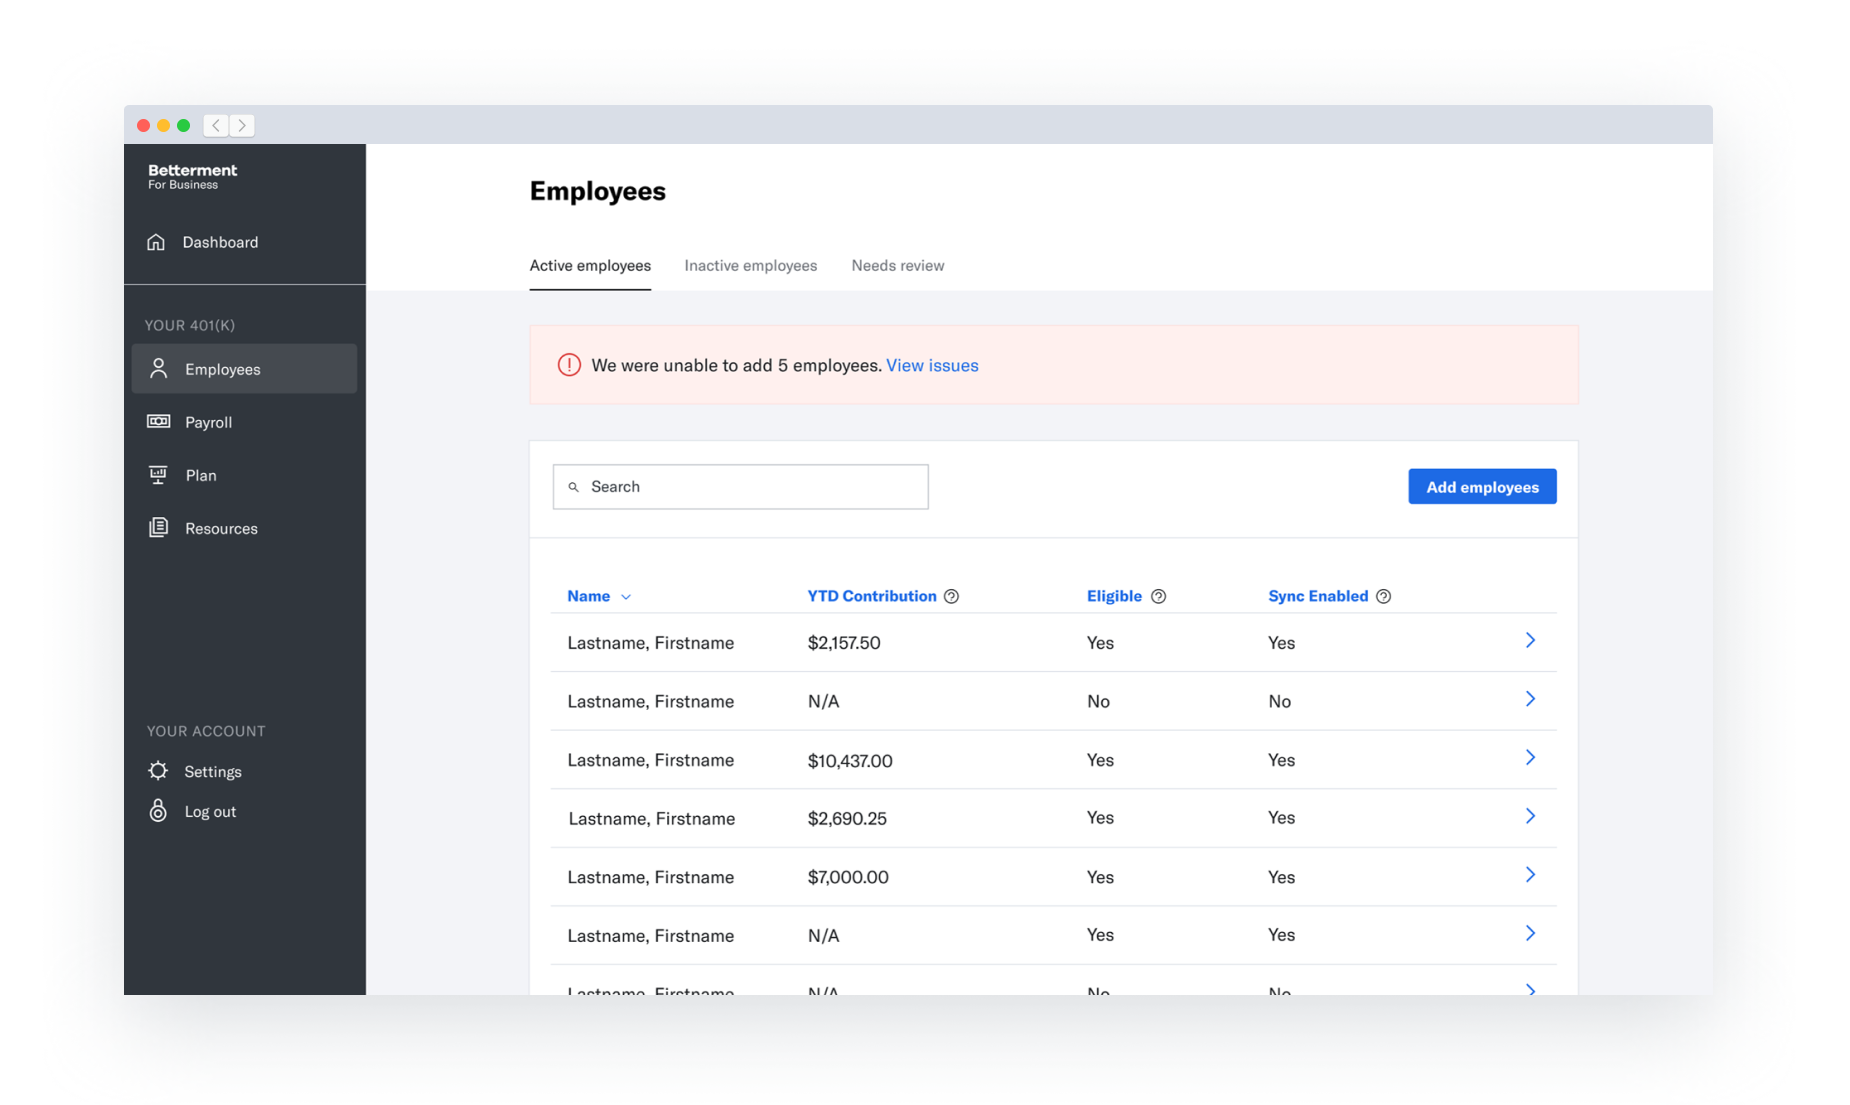Image resolution: width=1850 pixels, height=1105 pixels.
Task: Open the Needs review tab
Action: (x=897, y=265)
